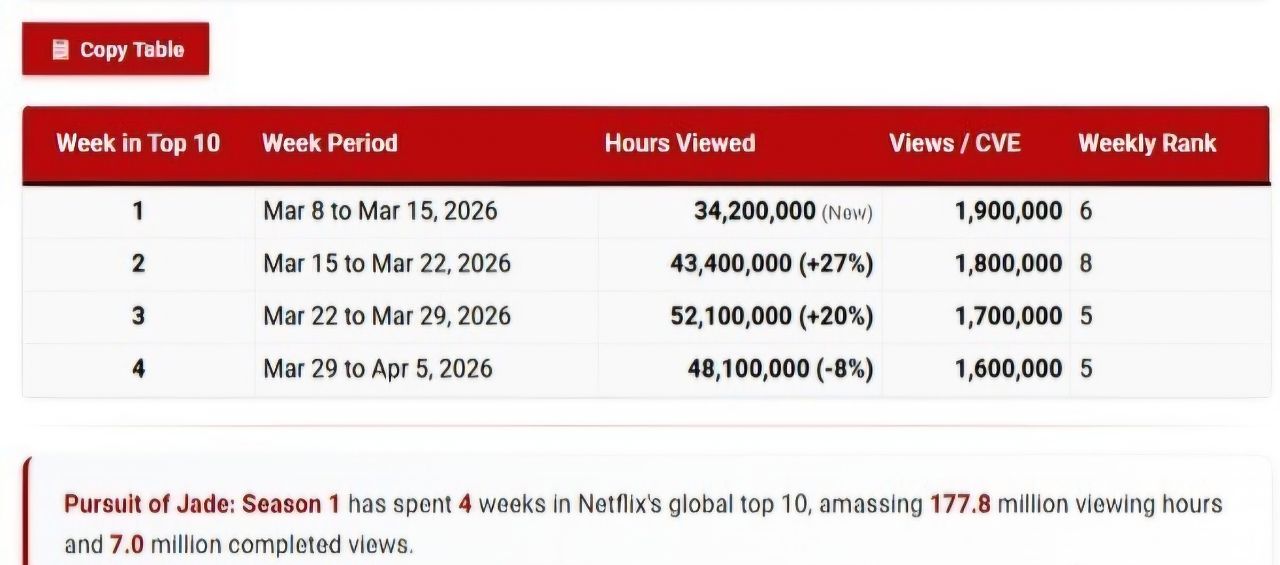
Task: Click the Week Period column header
Action: pos(330,143)
